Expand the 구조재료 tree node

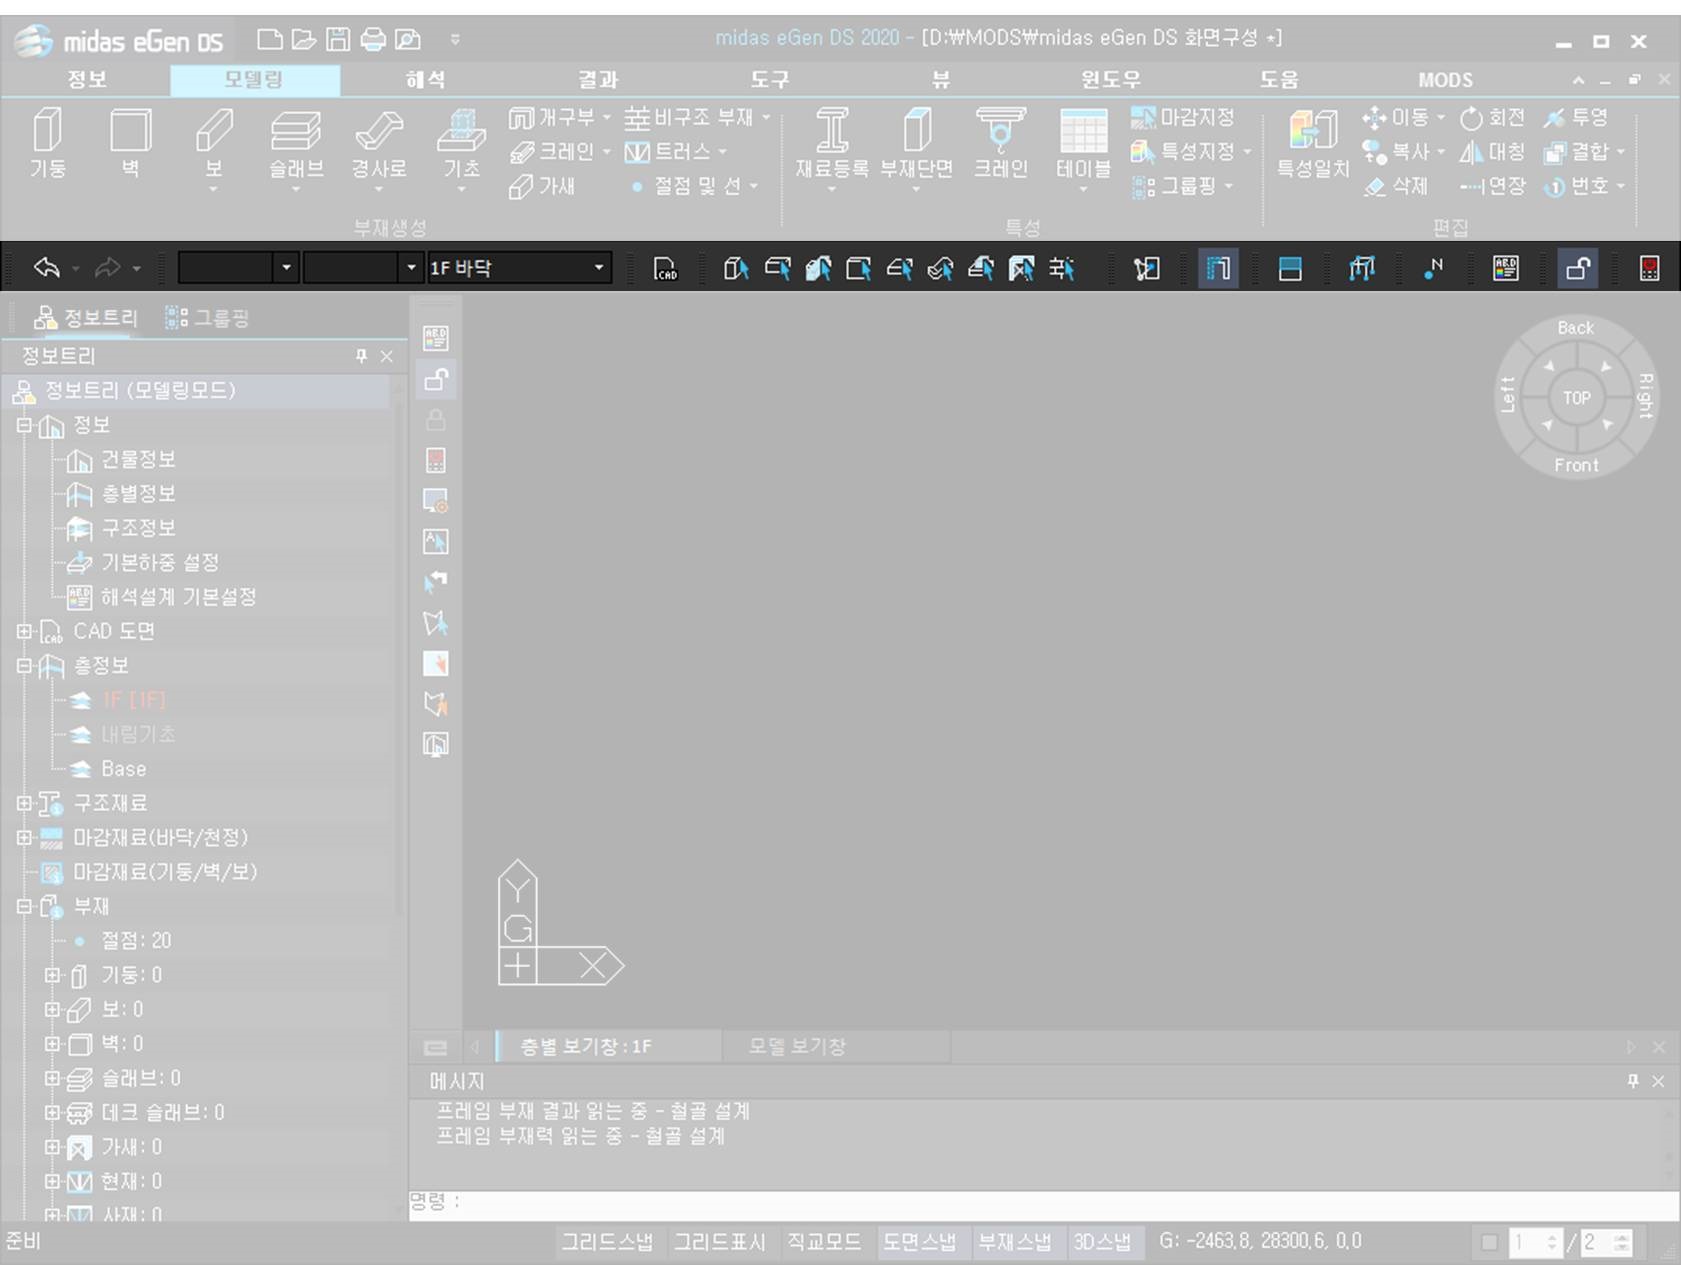click(24, 803)
